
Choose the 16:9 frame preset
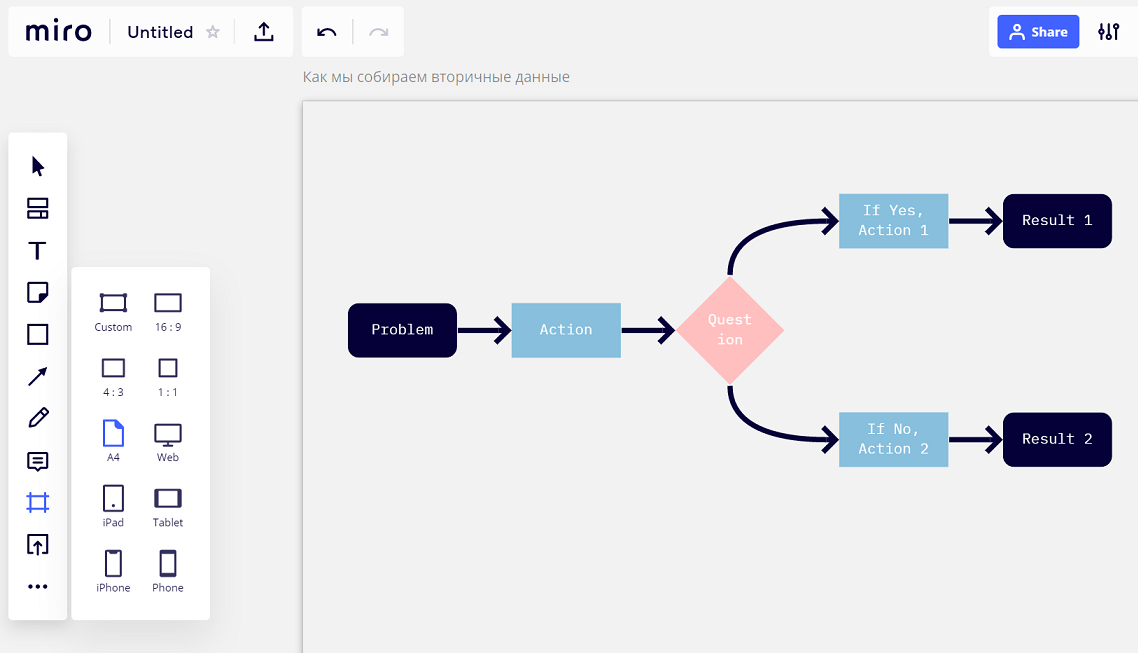[x=168, y=310]
